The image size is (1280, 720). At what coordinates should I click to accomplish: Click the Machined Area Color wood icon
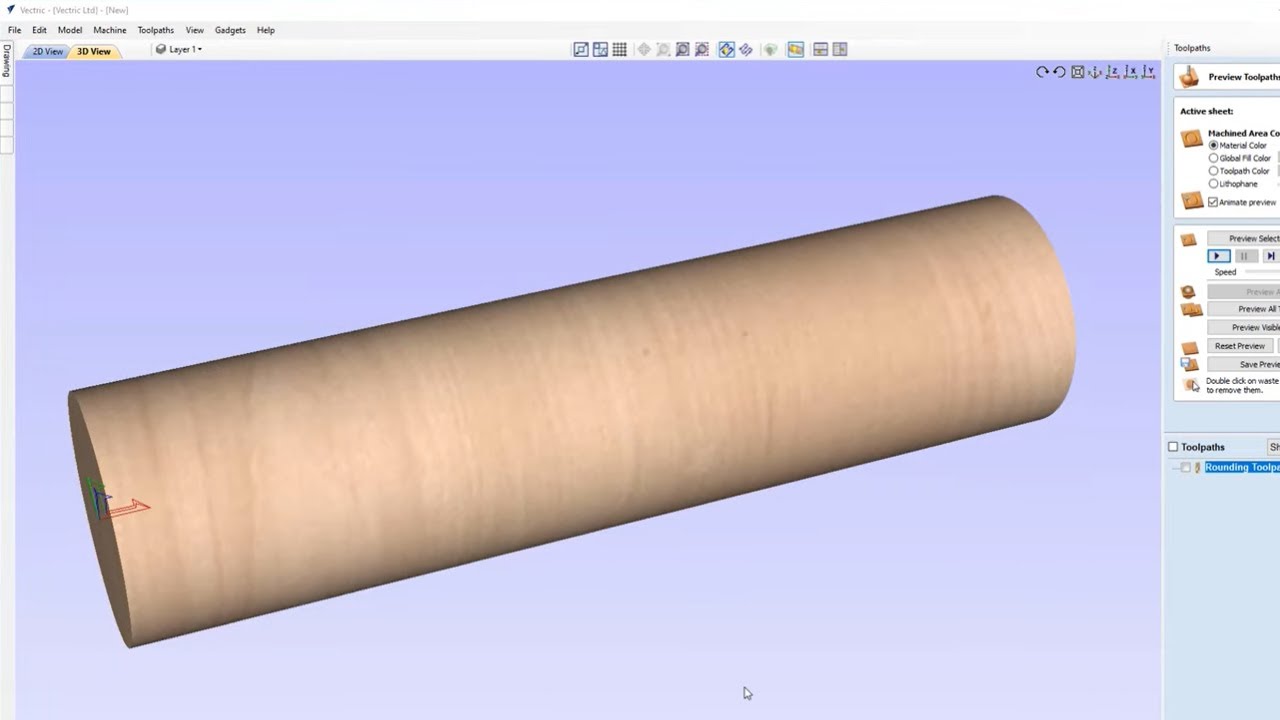(1191, 139)
